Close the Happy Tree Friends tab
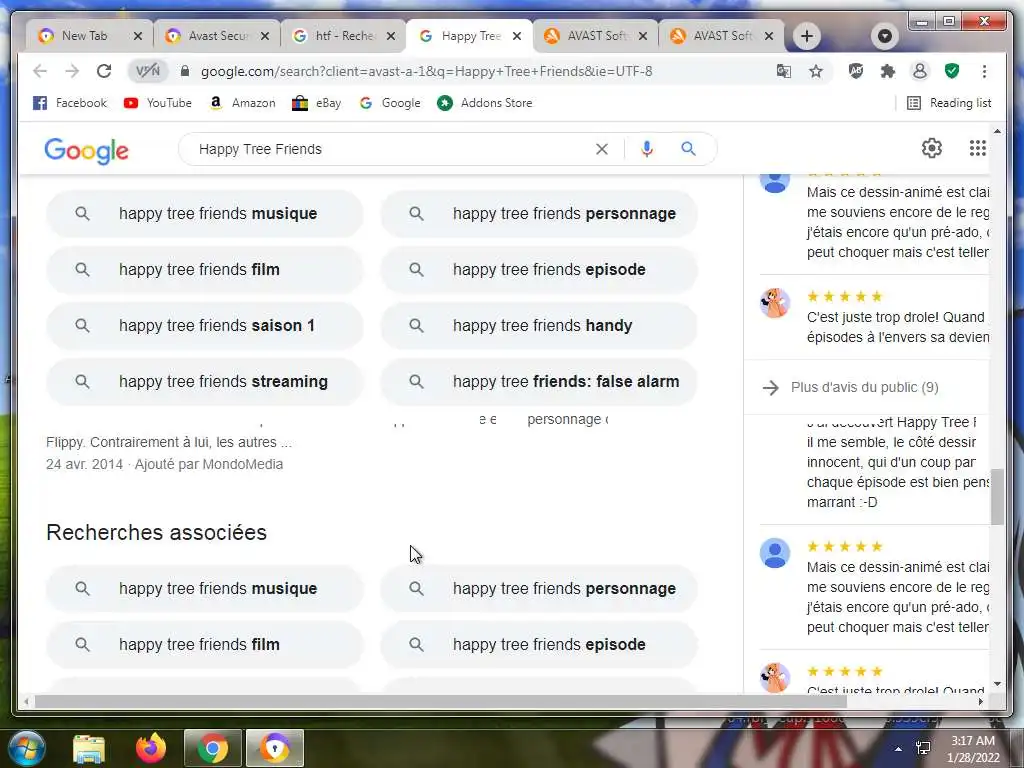This screenshot has width=1024, height=768. click(517, 36)
